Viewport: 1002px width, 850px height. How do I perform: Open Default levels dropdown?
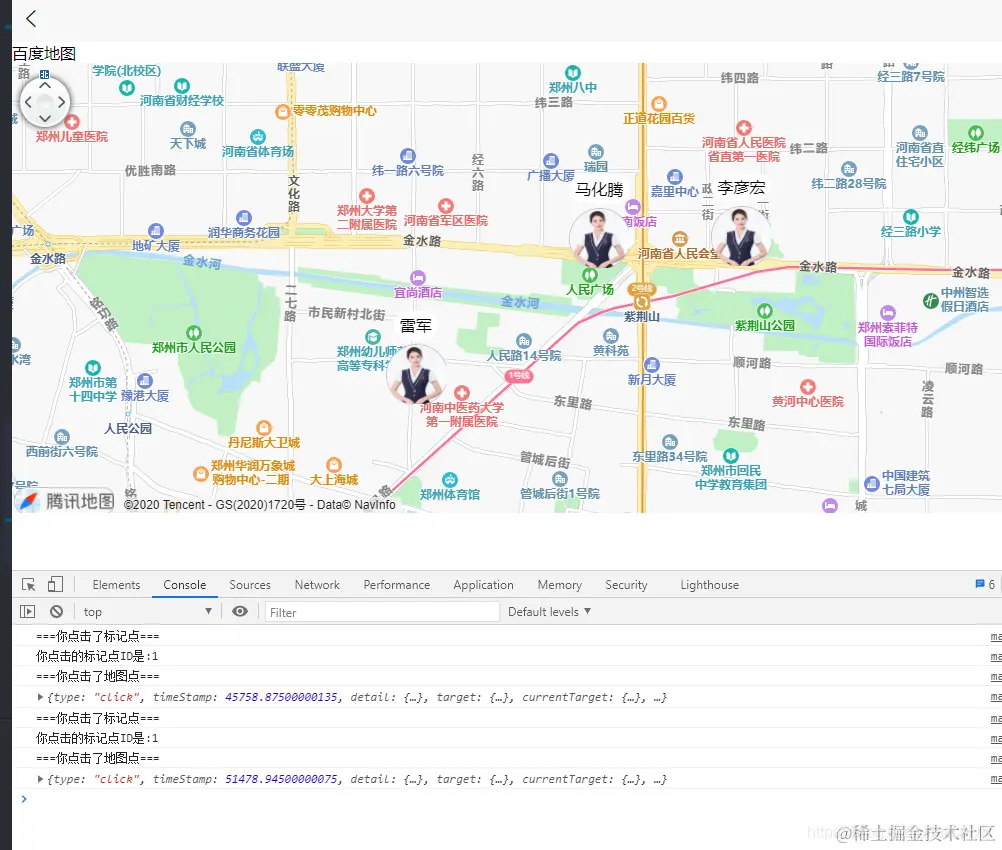(x=549, y=612)
